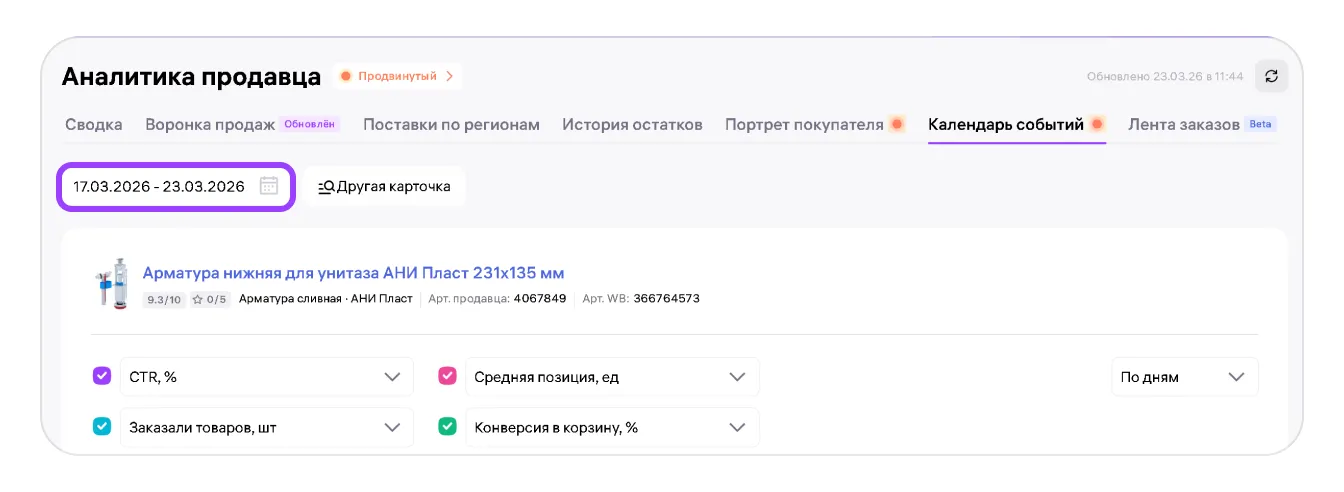Disable the green Конверсия в корзину checkbox

[x=447, y=427]
